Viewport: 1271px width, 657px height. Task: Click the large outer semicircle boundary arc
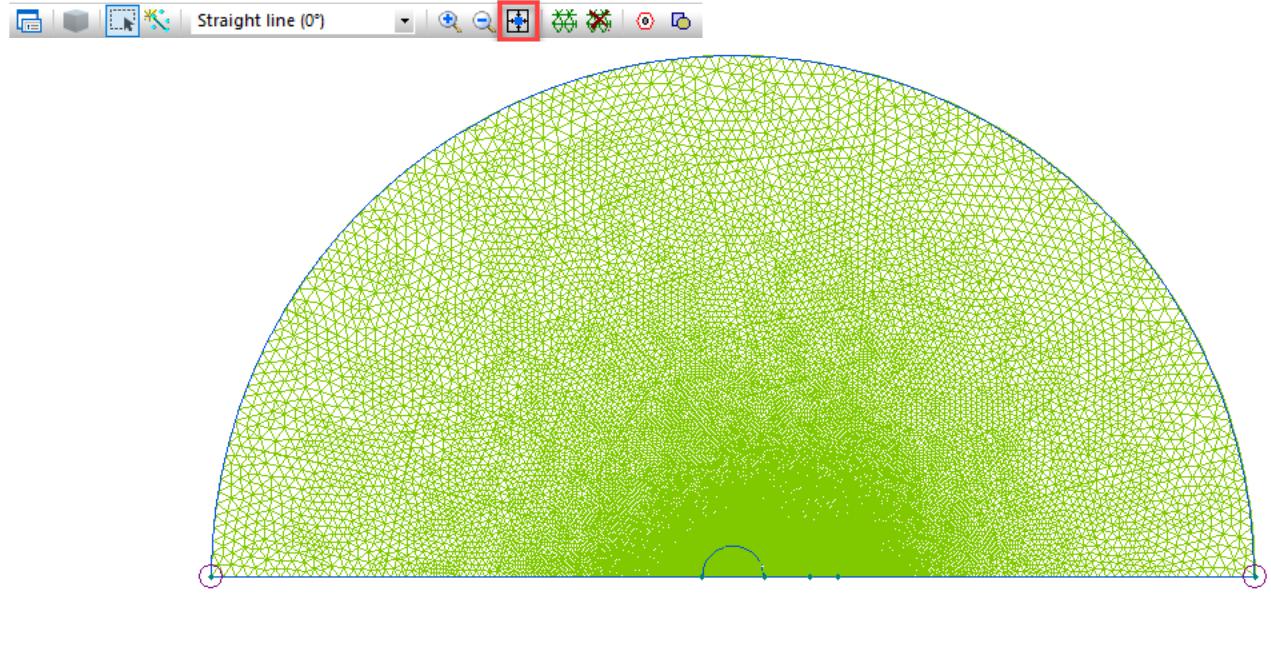(733, 56)
